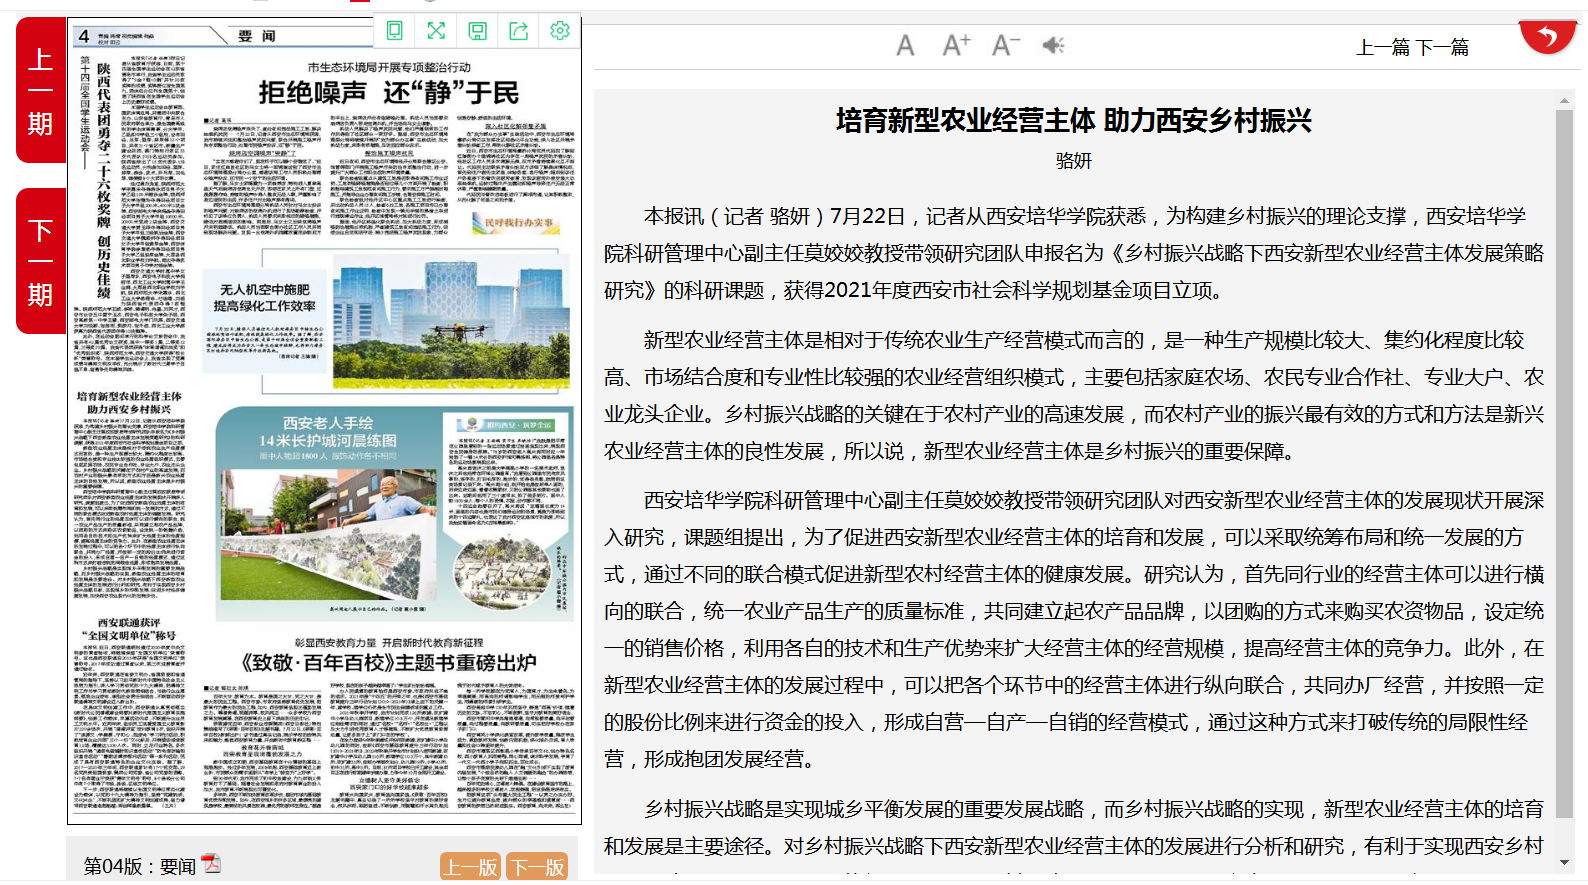The width and height of the screenshot is (1588, 885).
Task: Open settings with the green gear icon
Action: click(560, 31)
